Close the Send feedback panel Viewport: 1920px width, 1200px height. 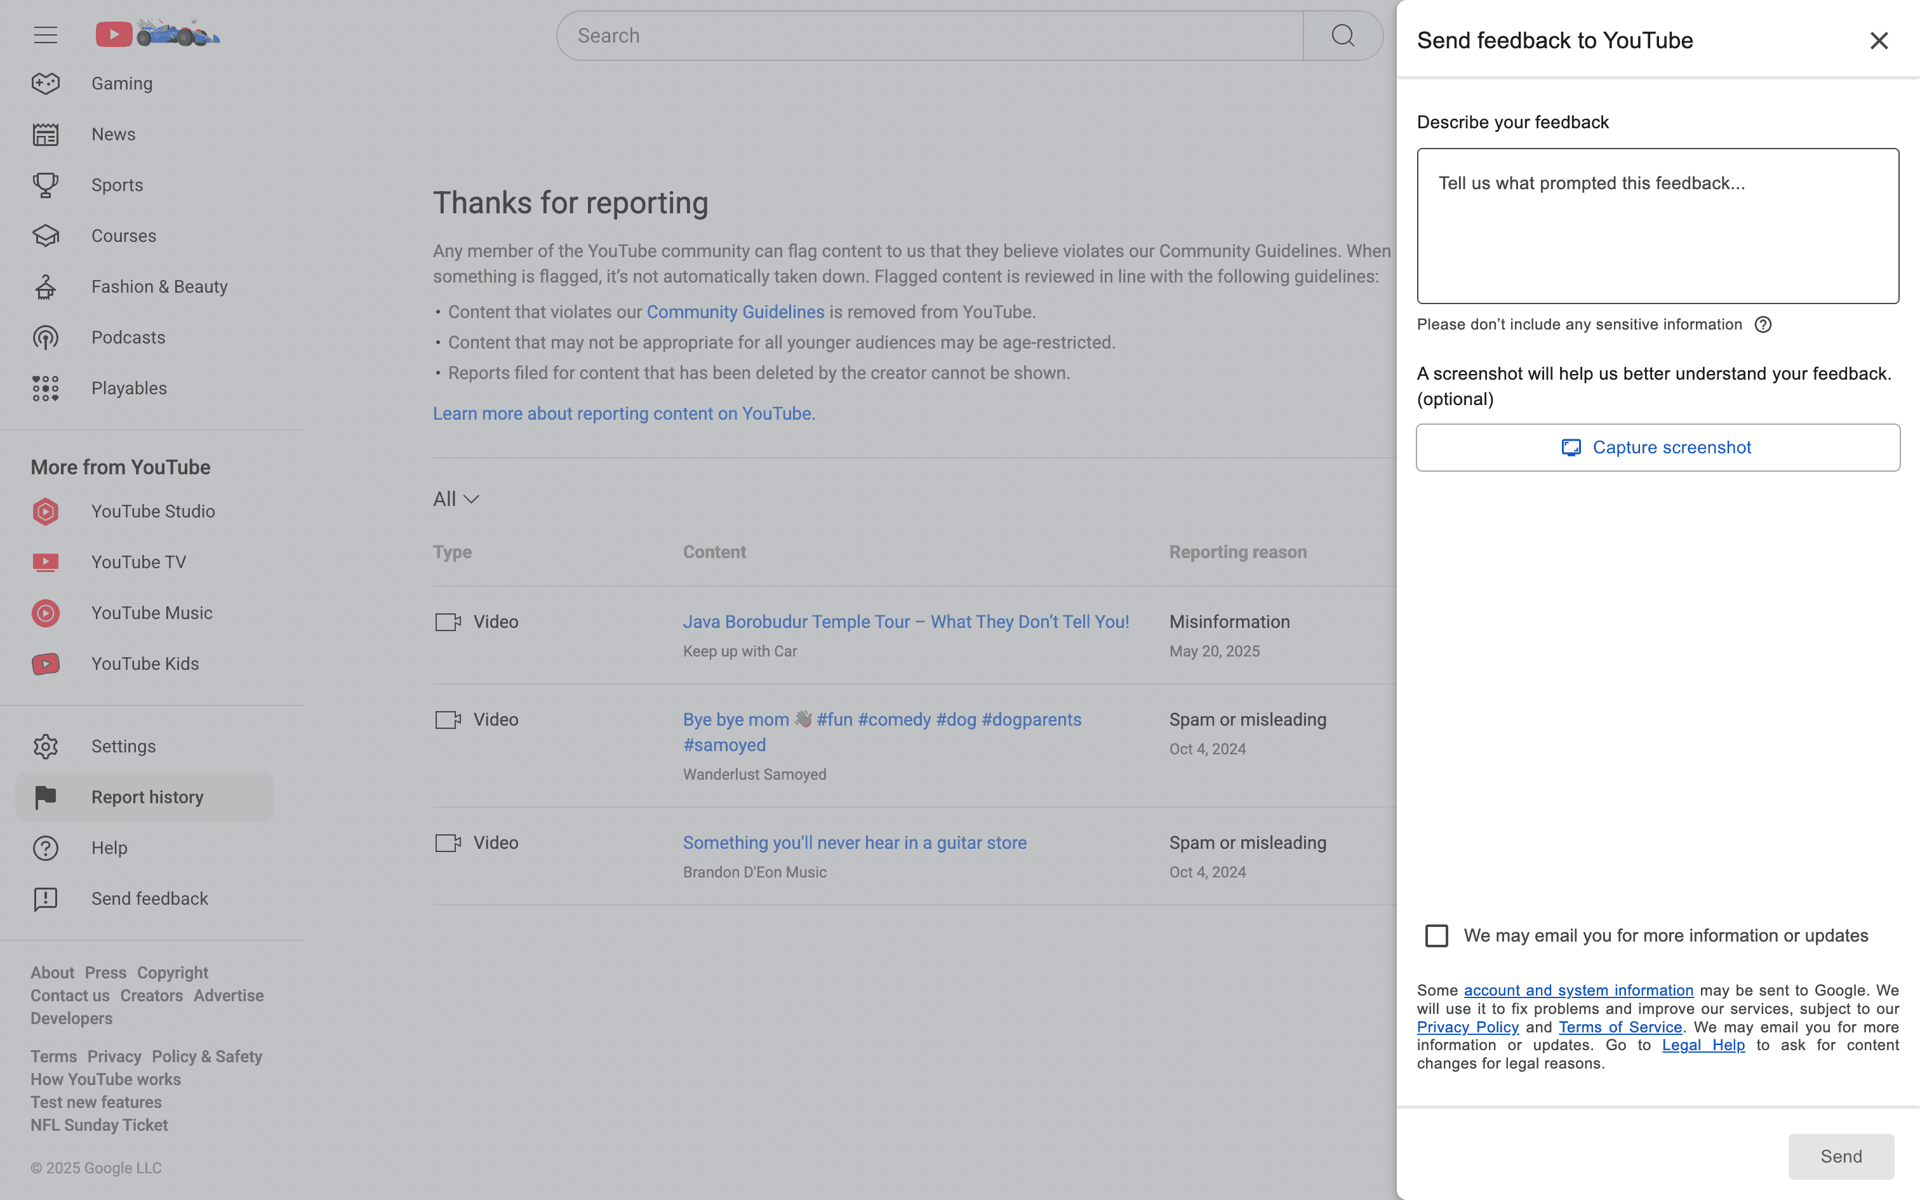point(1879,41)
